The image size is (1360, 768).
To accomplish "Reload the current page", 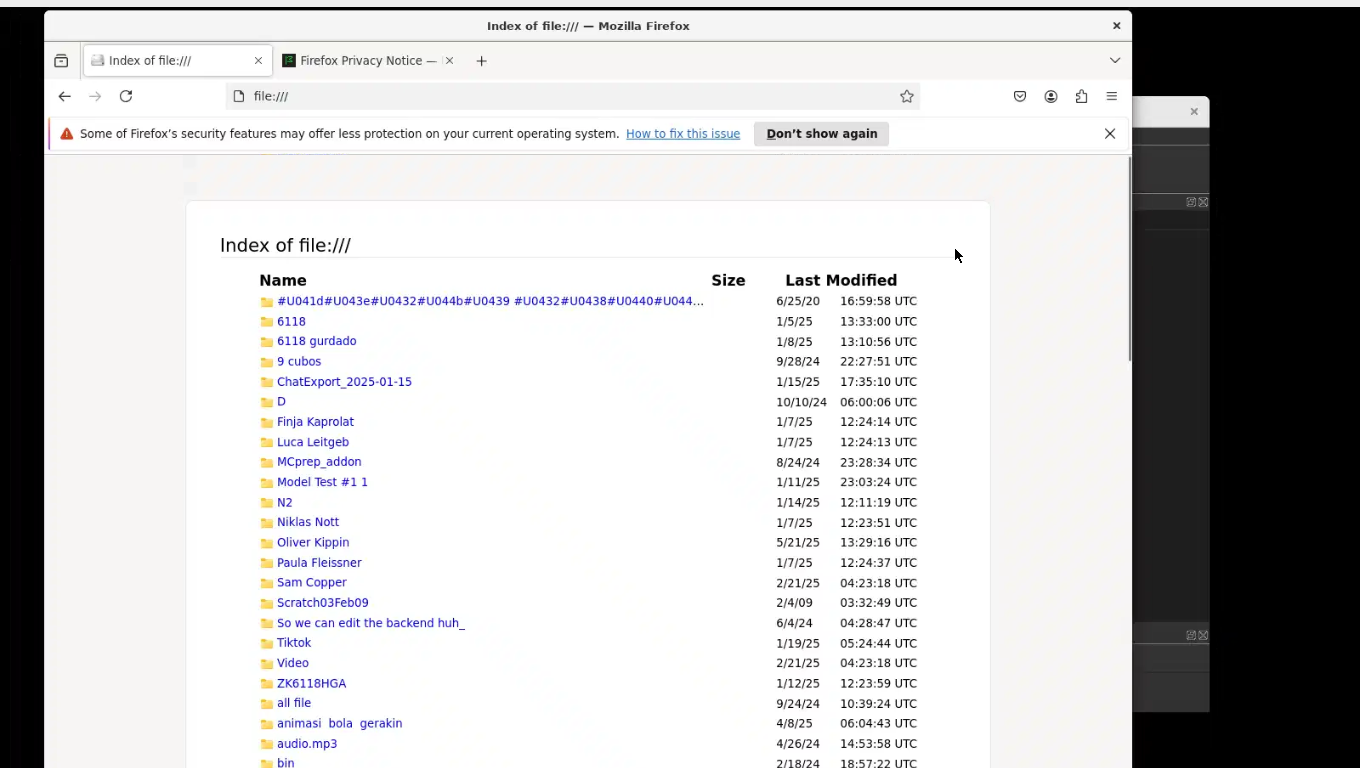I will (126, 96).
